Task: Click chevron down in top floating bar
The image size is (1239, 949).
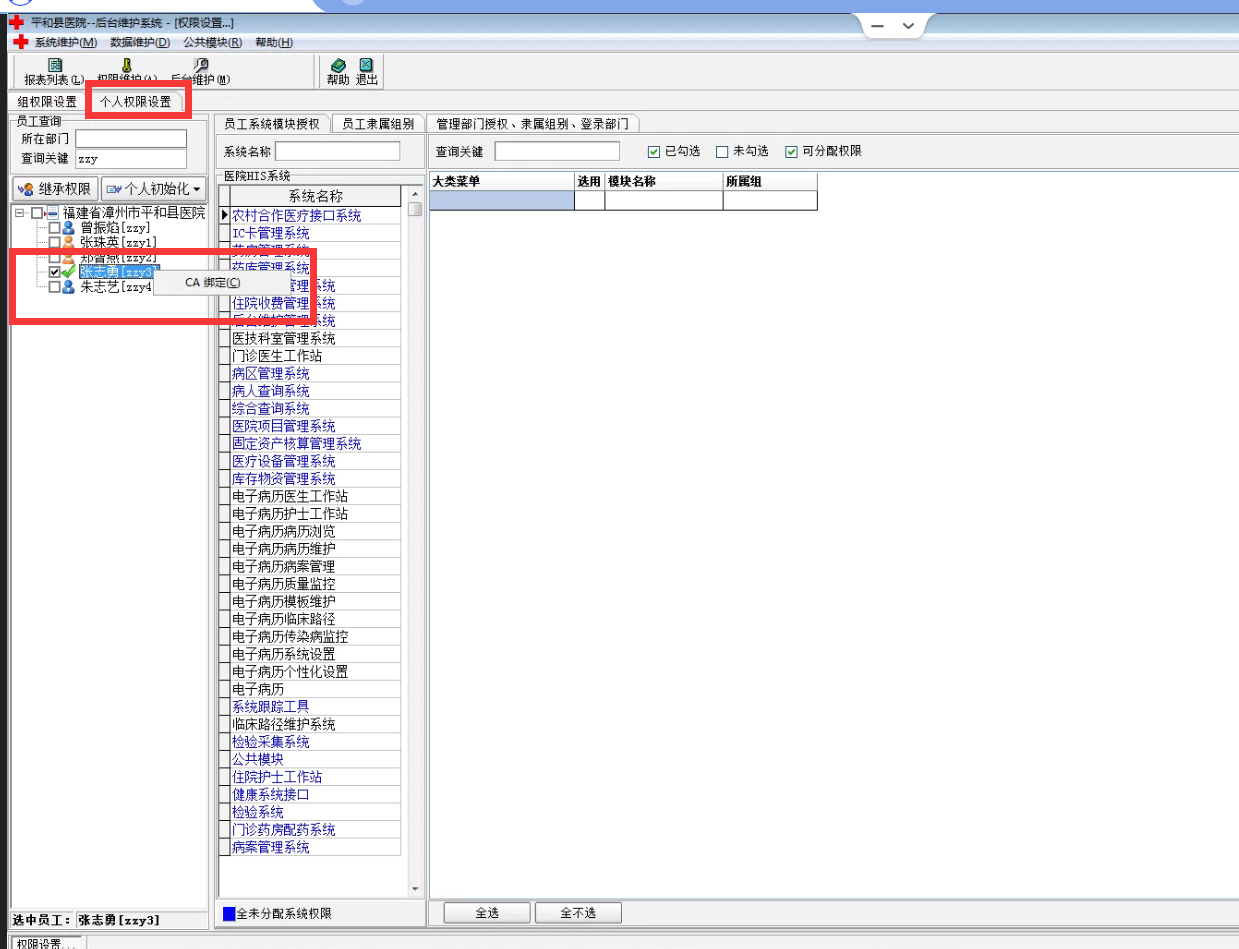Action: tap(908, 26)
